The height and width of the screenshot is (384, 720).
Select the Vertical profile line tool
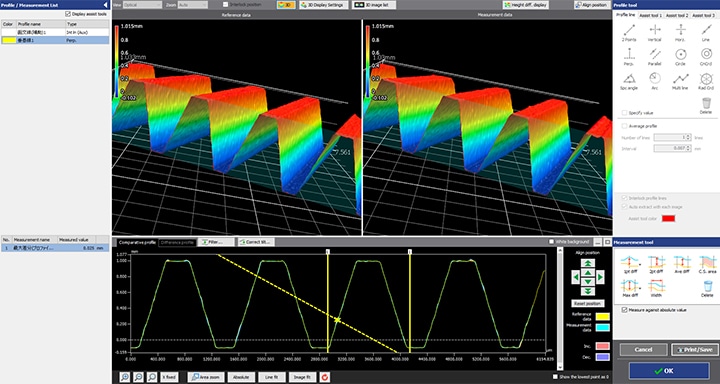point(655,33)
